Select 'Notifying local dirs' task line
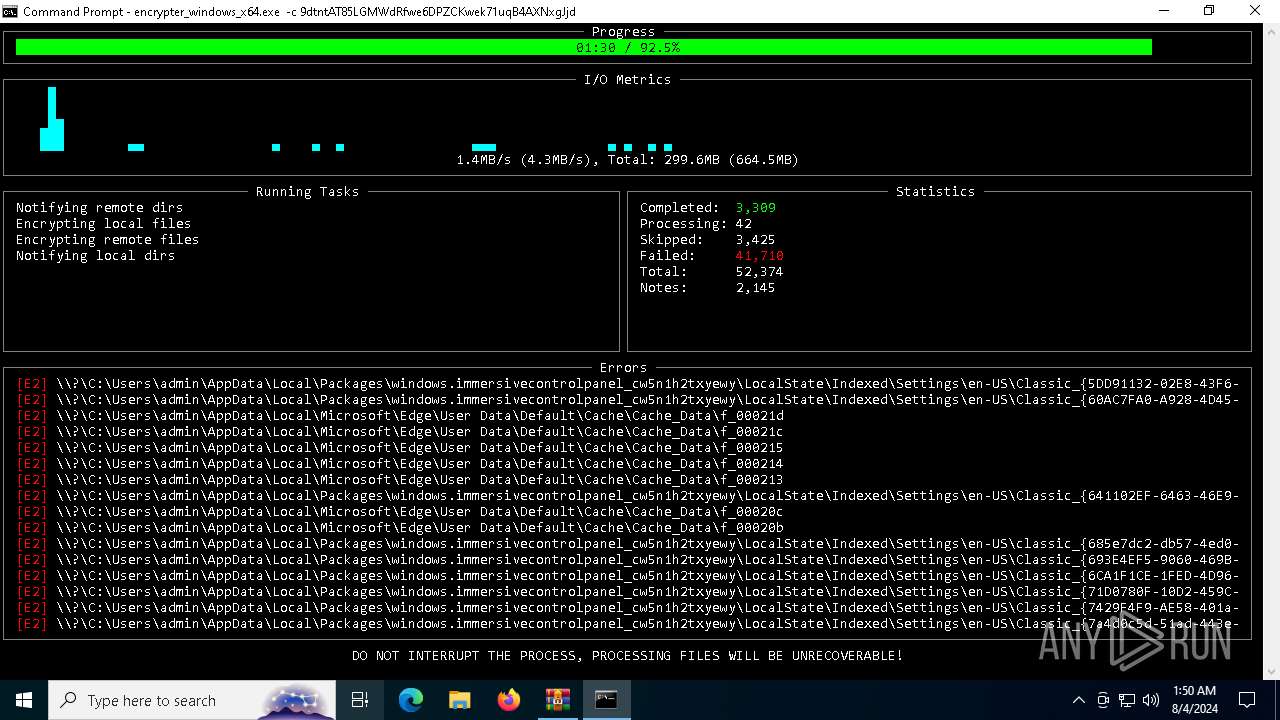 tap(95, 256)
